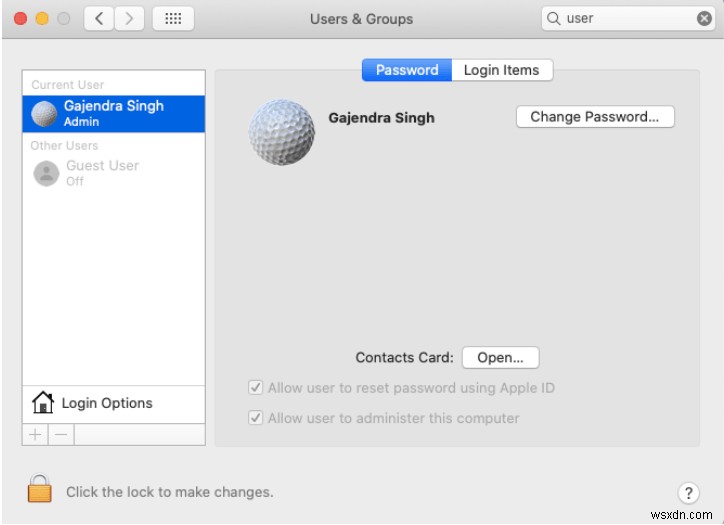Click into the search field containing 'user'
This screenshot has height=525, width=724.
(628, 18)
